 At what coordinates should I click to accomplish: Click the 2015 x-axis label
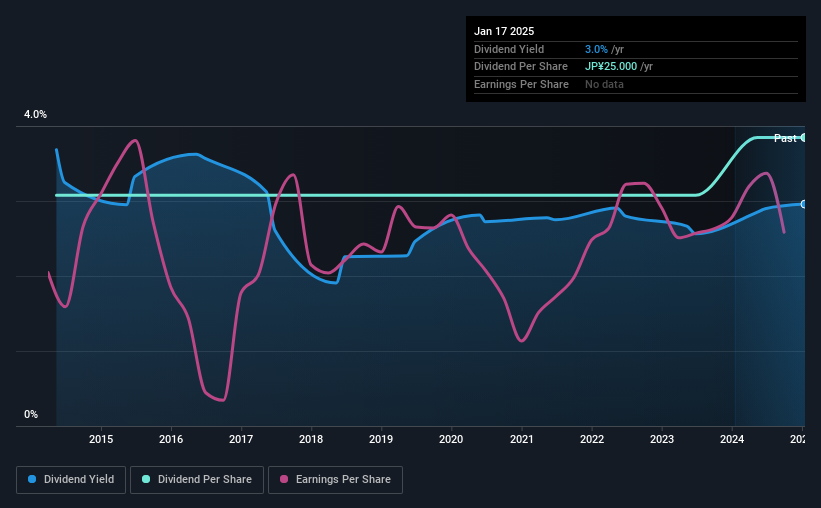(101, 439)
